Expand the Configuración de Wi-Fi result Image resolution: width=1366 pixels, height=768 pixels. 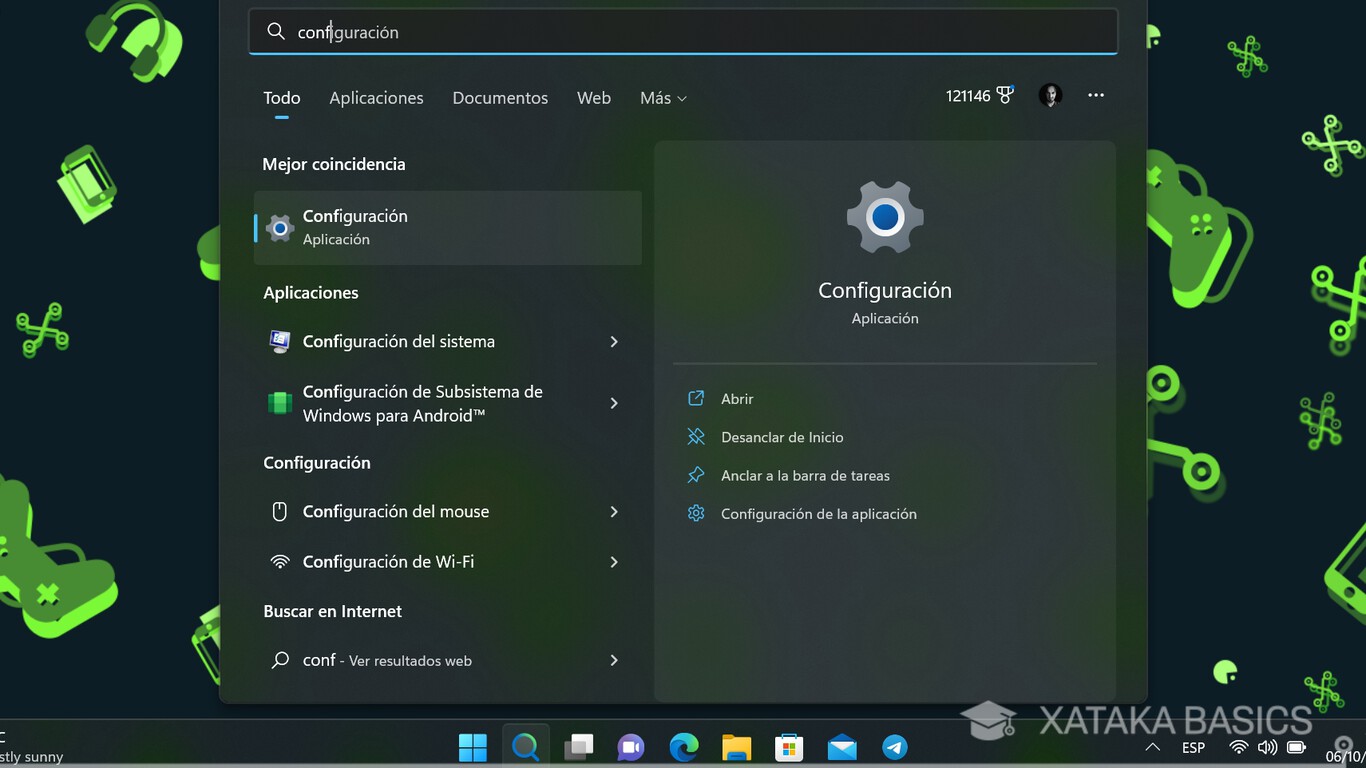[x=614, y=561]
